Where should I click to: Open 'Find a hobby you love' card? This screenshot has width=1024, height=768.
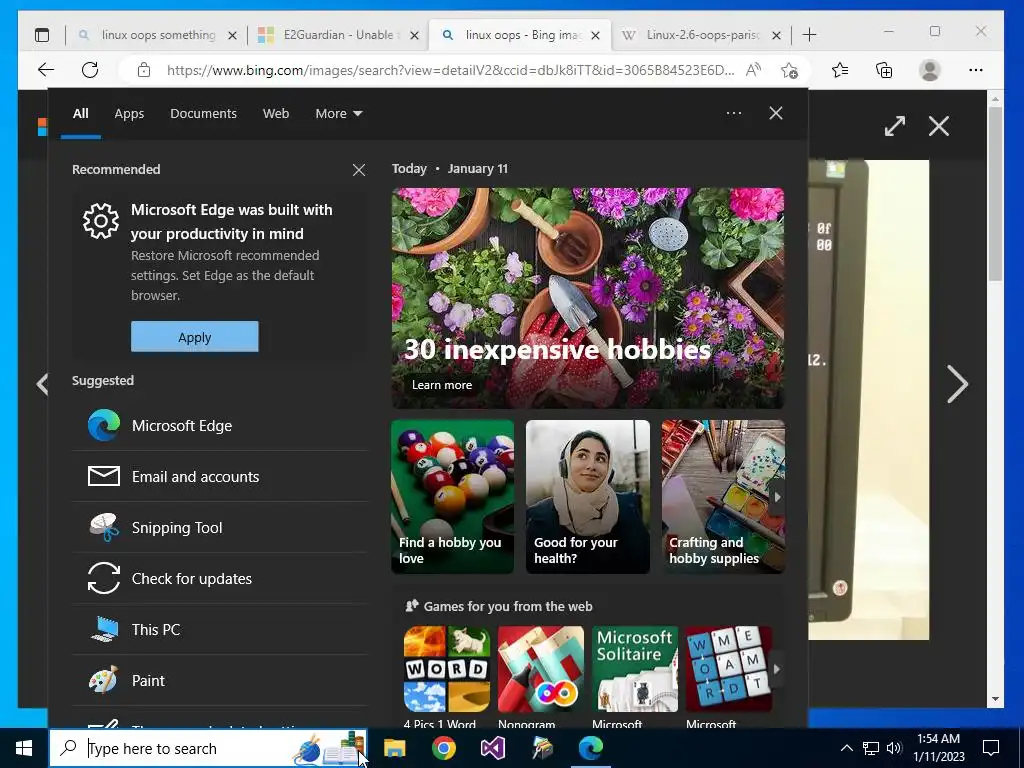coord(453,497)
